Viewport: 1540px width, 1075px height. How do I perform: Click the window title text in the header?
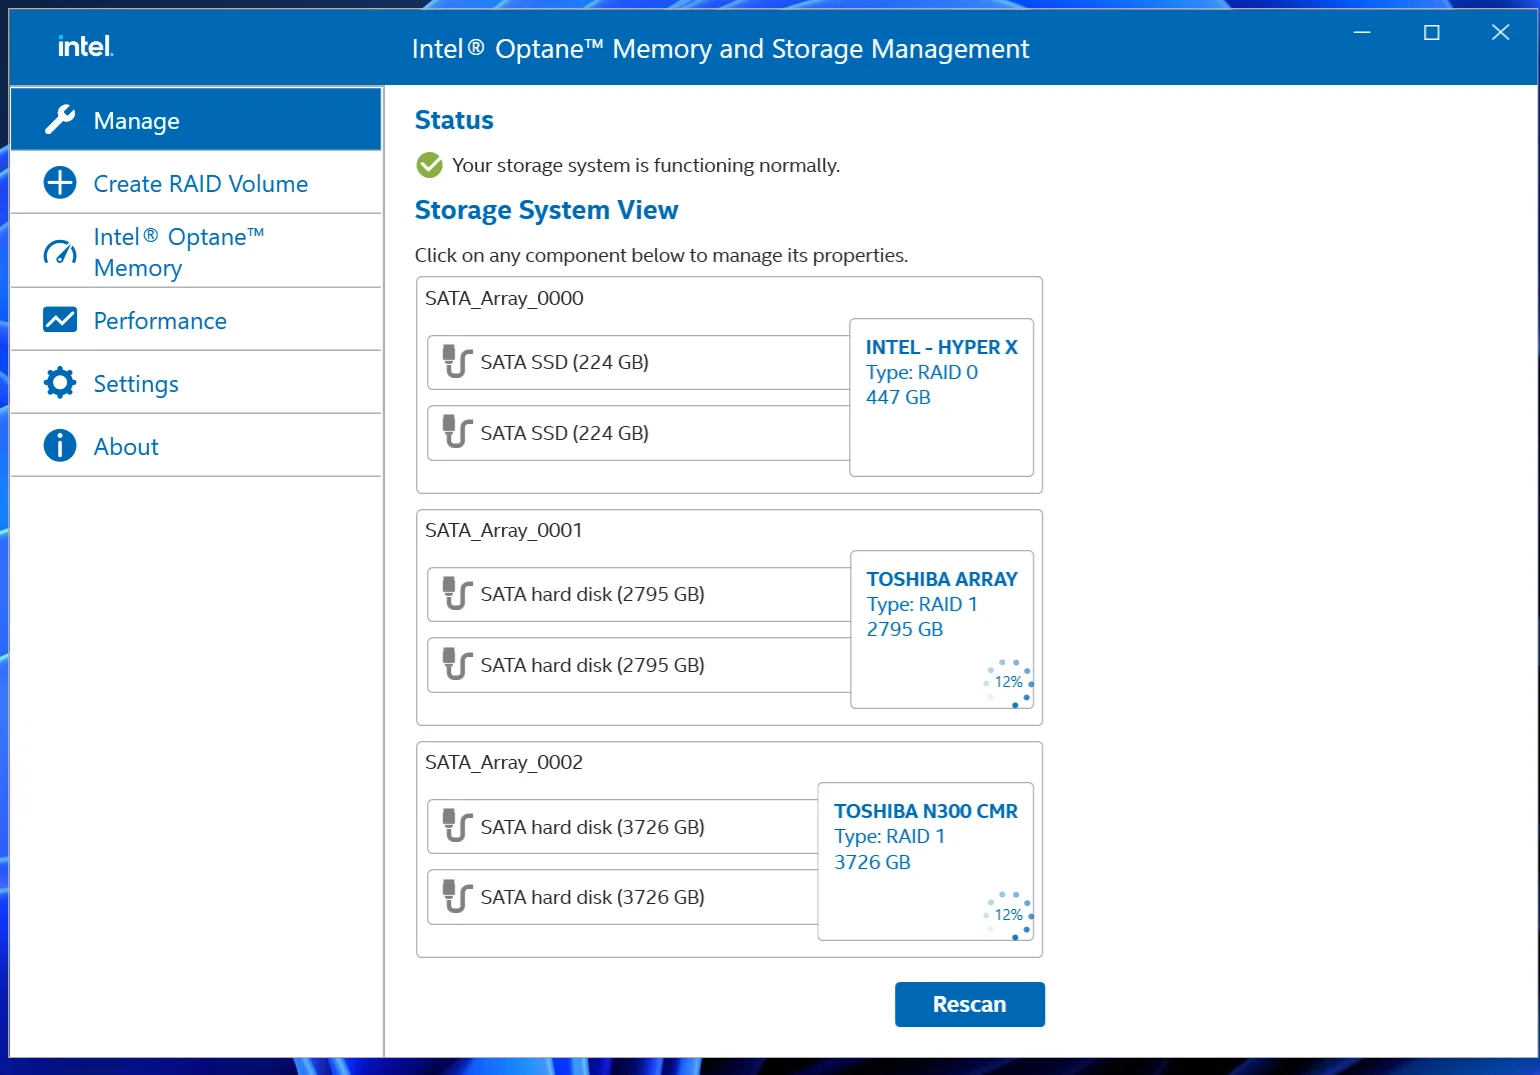(x=720, y=49)
